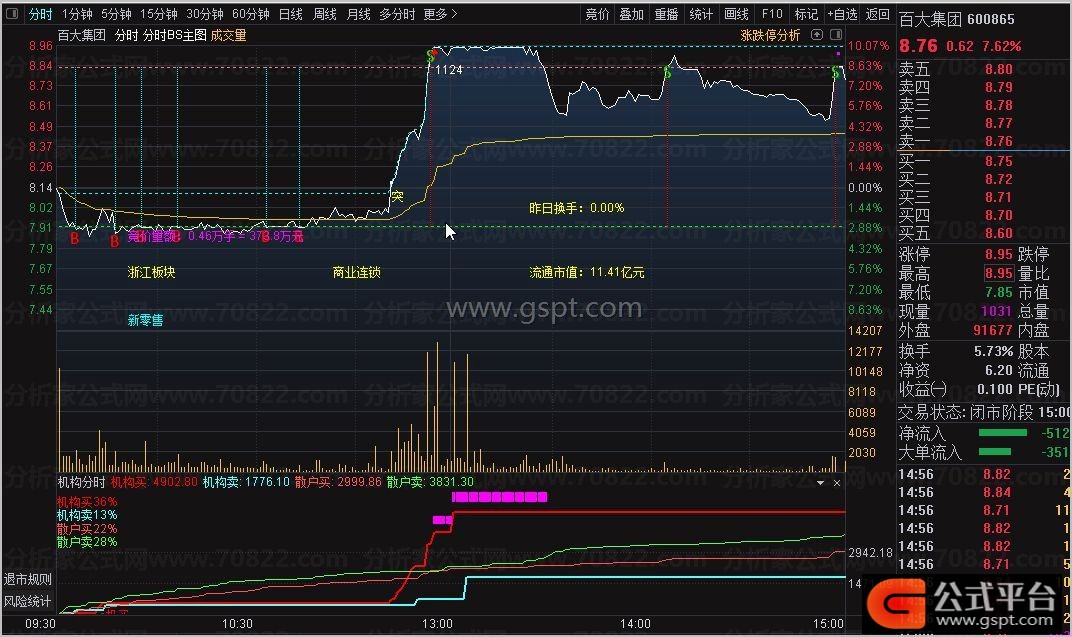Click the 浙江板块 sector label

tap(151, 272)
